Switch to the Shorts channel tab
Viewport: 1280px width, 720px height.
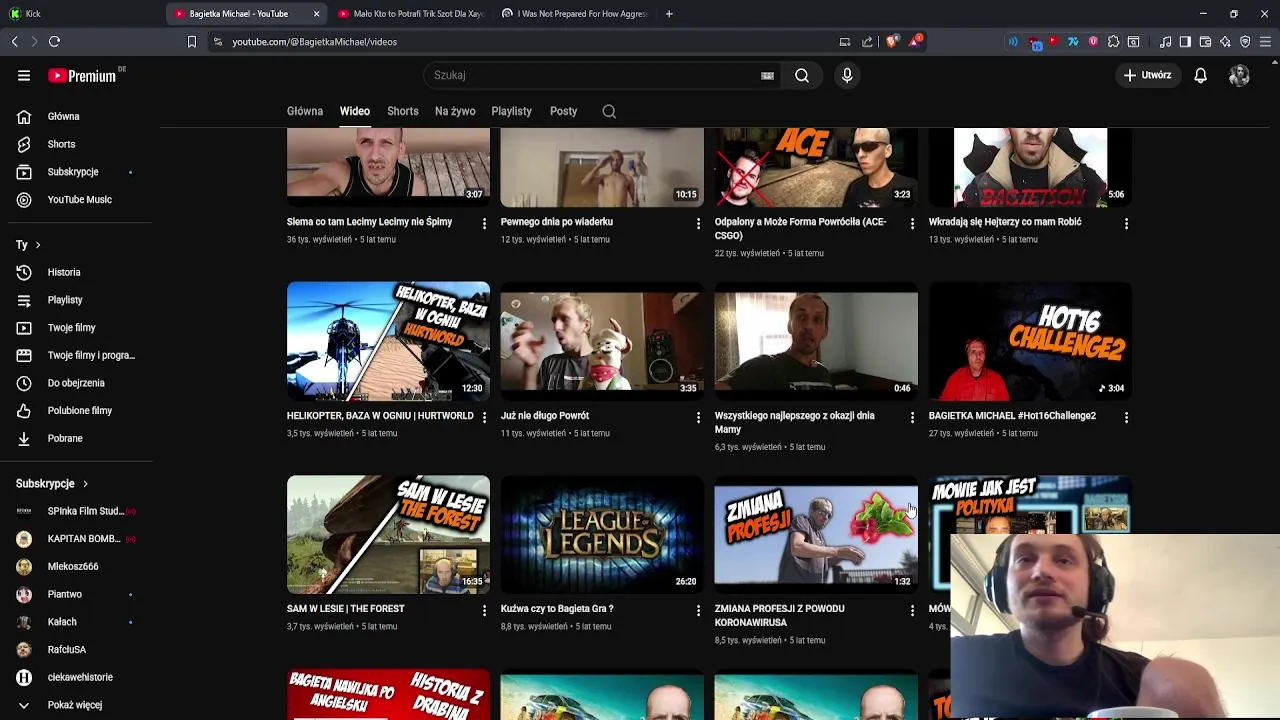point(403,111)
